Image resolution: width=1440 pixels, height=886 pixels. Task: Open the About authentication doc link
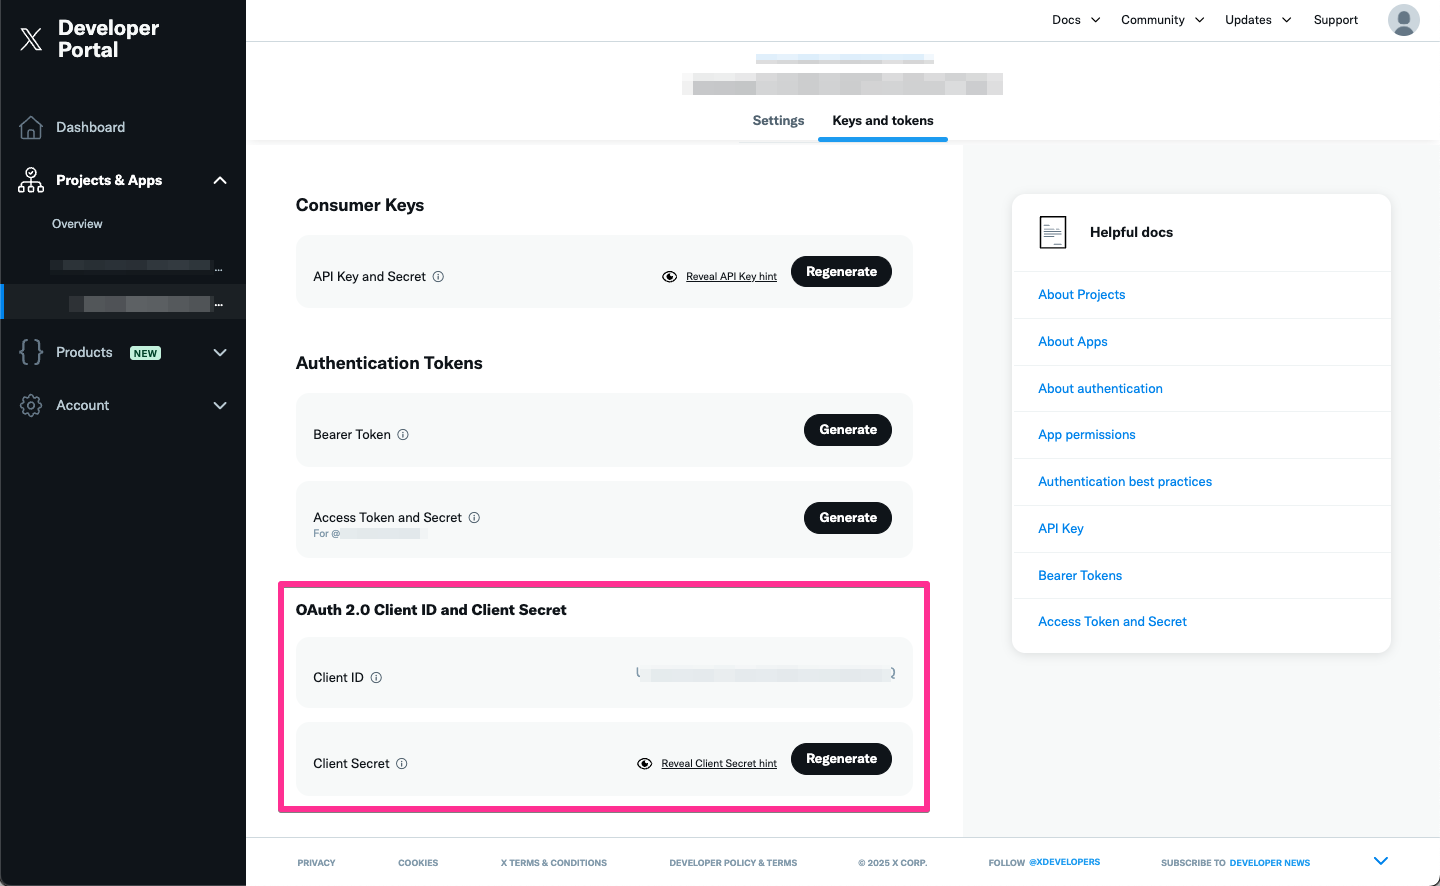pos(1100,389)
